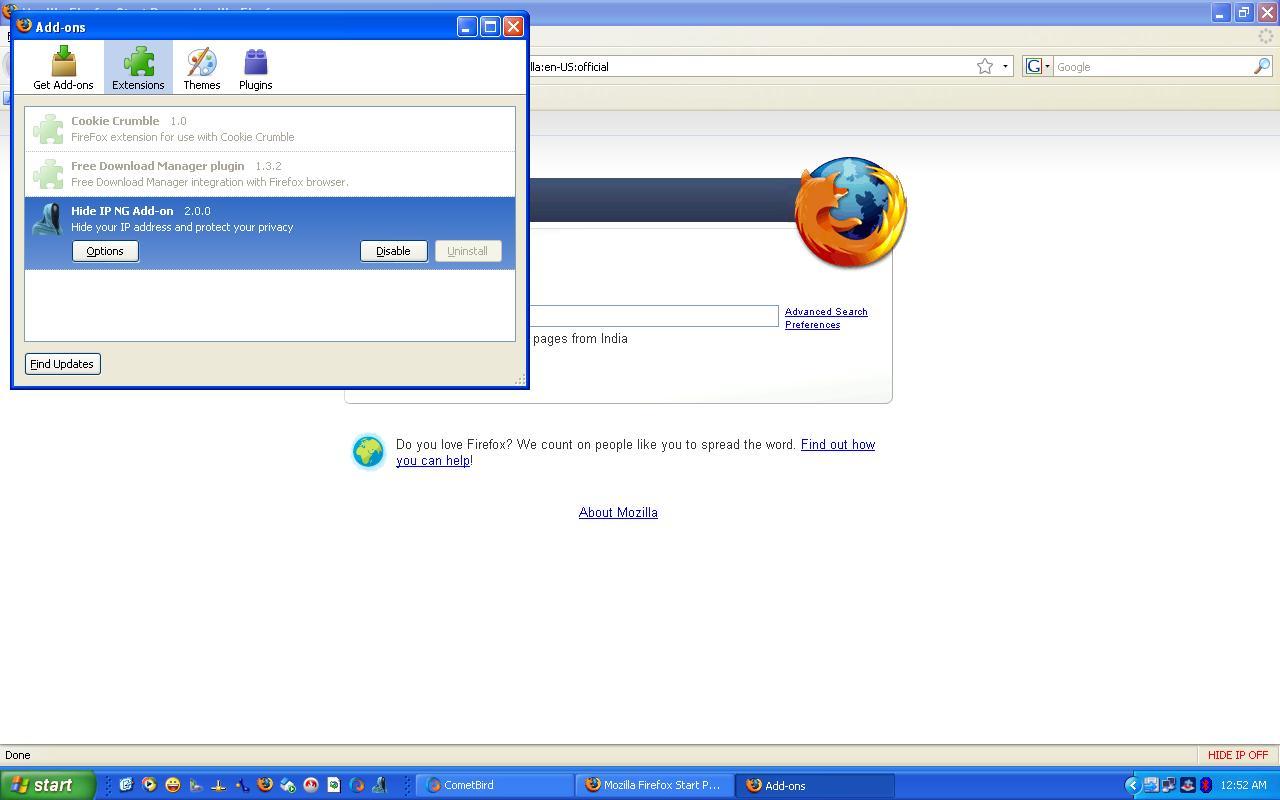Click the start page search text field
This screenshot has height=800, width=1280.
pos(652,316)
